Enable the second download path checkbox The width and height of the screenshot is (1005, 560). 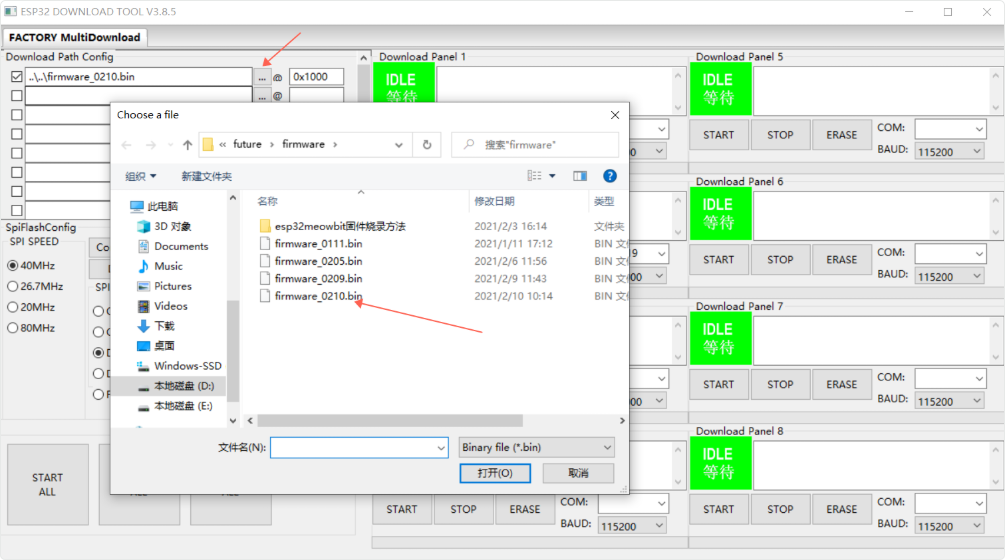point(17,95)
